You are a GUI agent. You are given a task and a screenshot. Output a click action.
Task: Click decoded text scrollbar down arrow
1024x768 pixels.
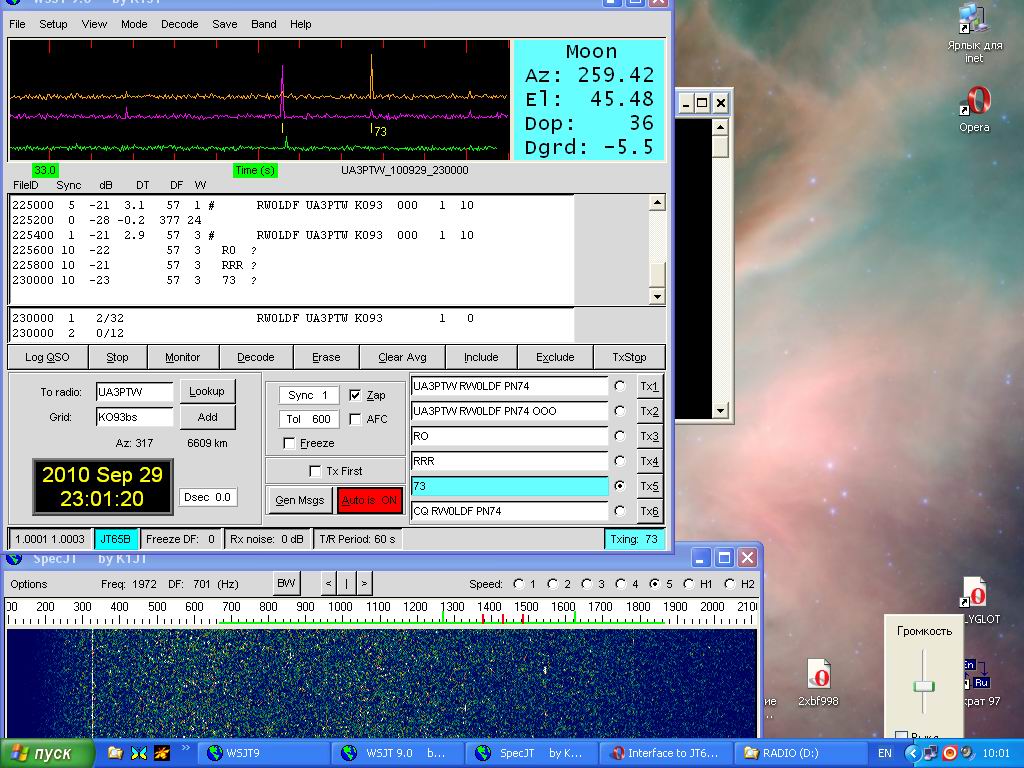click(x=657, y=296)
